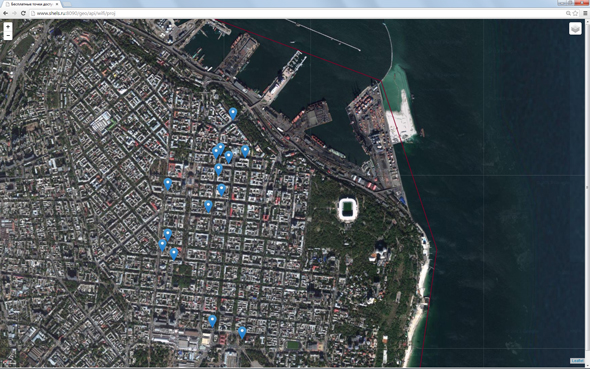Viewport: 590px width, 369px height.
Task: Click the browser forward arrow
Action: click(x=14, y=13)
